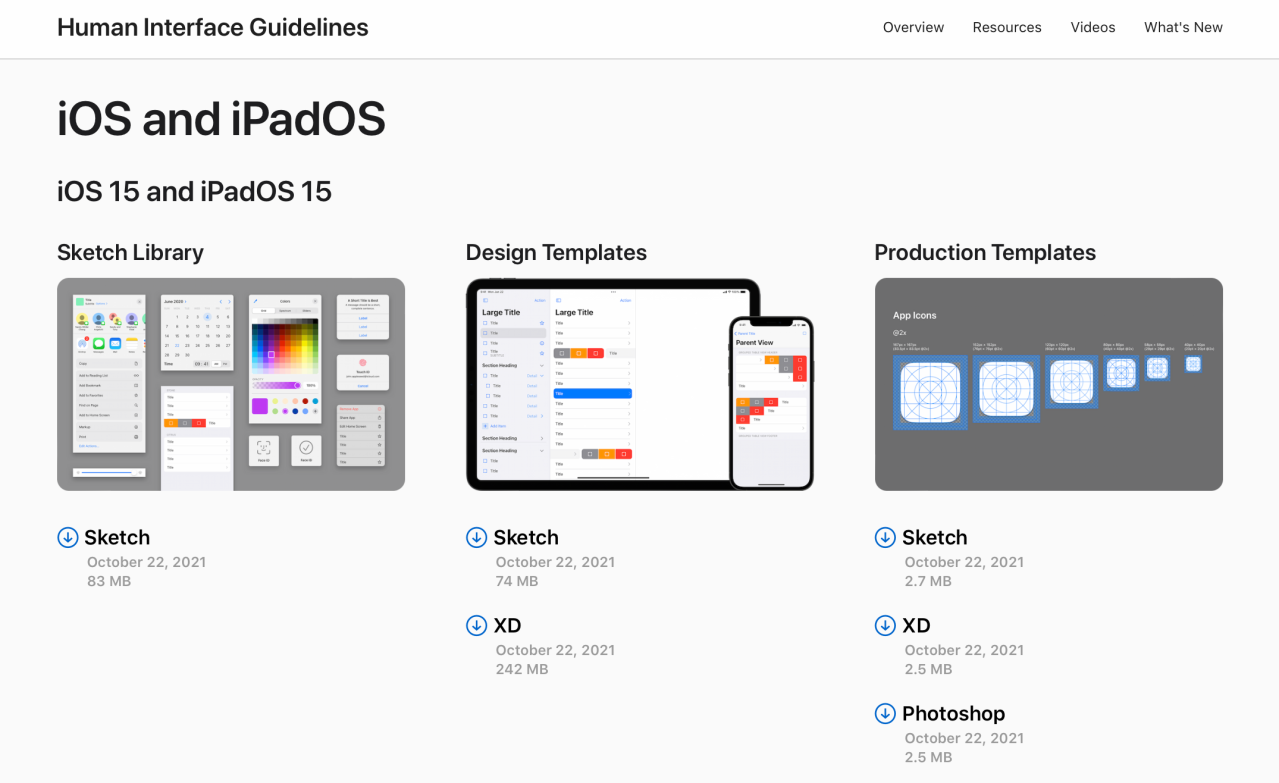Screen dimensions: 1279x783
Task: Click the Production Templates App Icons image
Action: click(x=1049, y=384)
